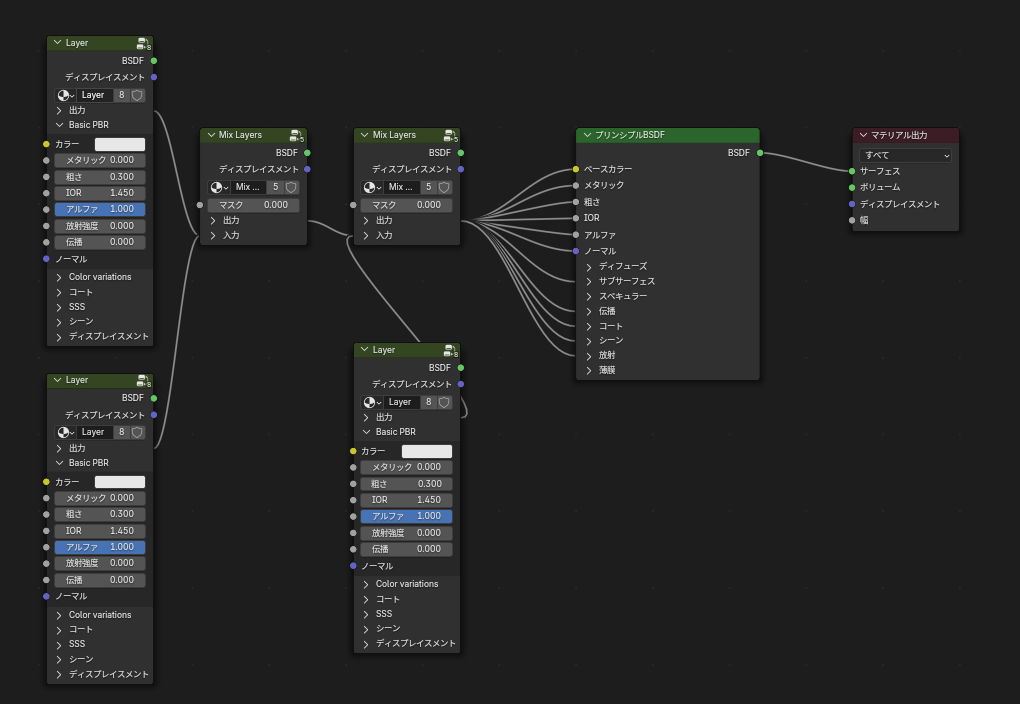Browse node trees dropdown on bottom-left Layer node
Screen dimensions: 1020x704
(x=66, y=432)
